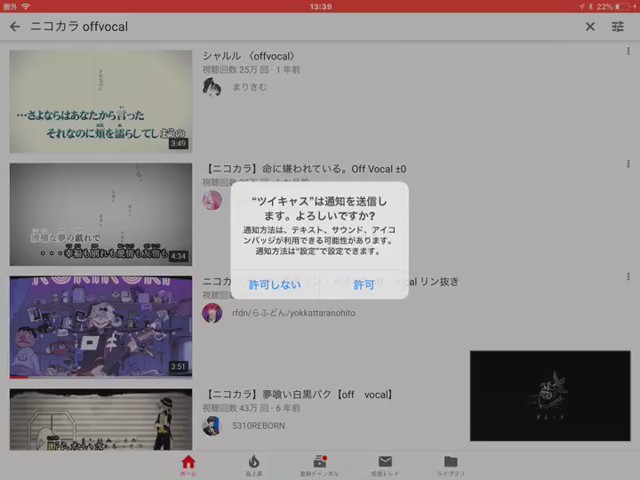
Task: Open Subscriptions tab in bottom bar
Action: [x=319, y=466]
